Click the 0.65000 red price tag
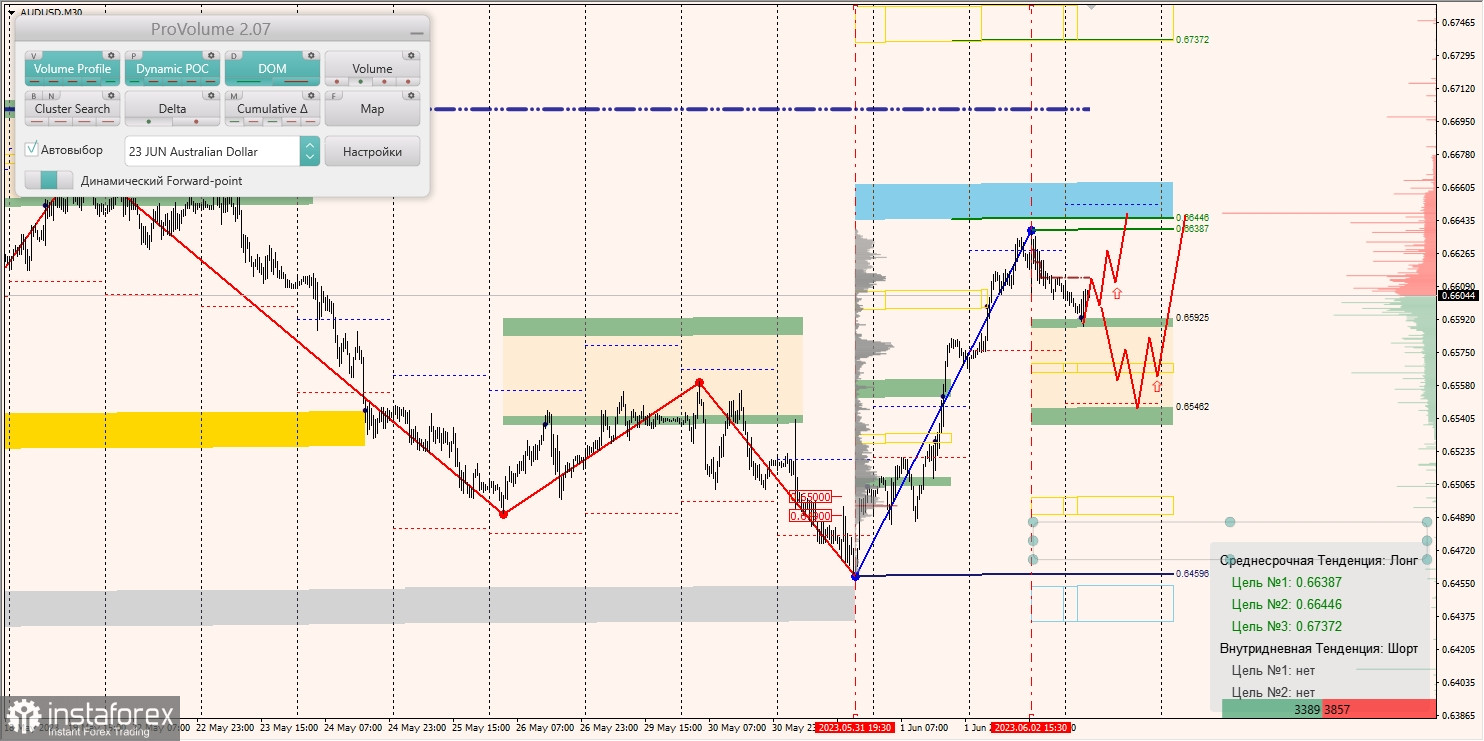 811,496
